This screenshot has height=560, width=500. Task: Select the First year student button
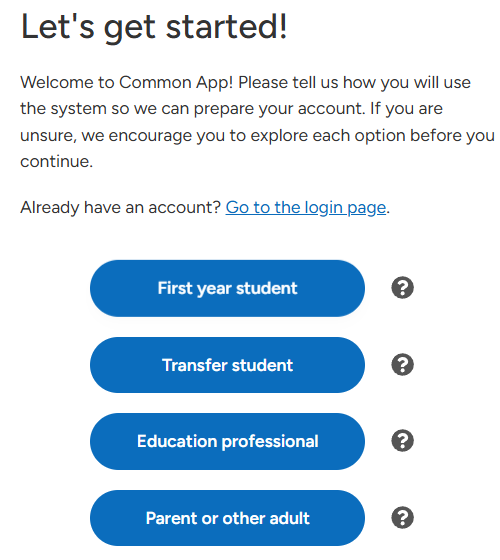coord(227,288)
